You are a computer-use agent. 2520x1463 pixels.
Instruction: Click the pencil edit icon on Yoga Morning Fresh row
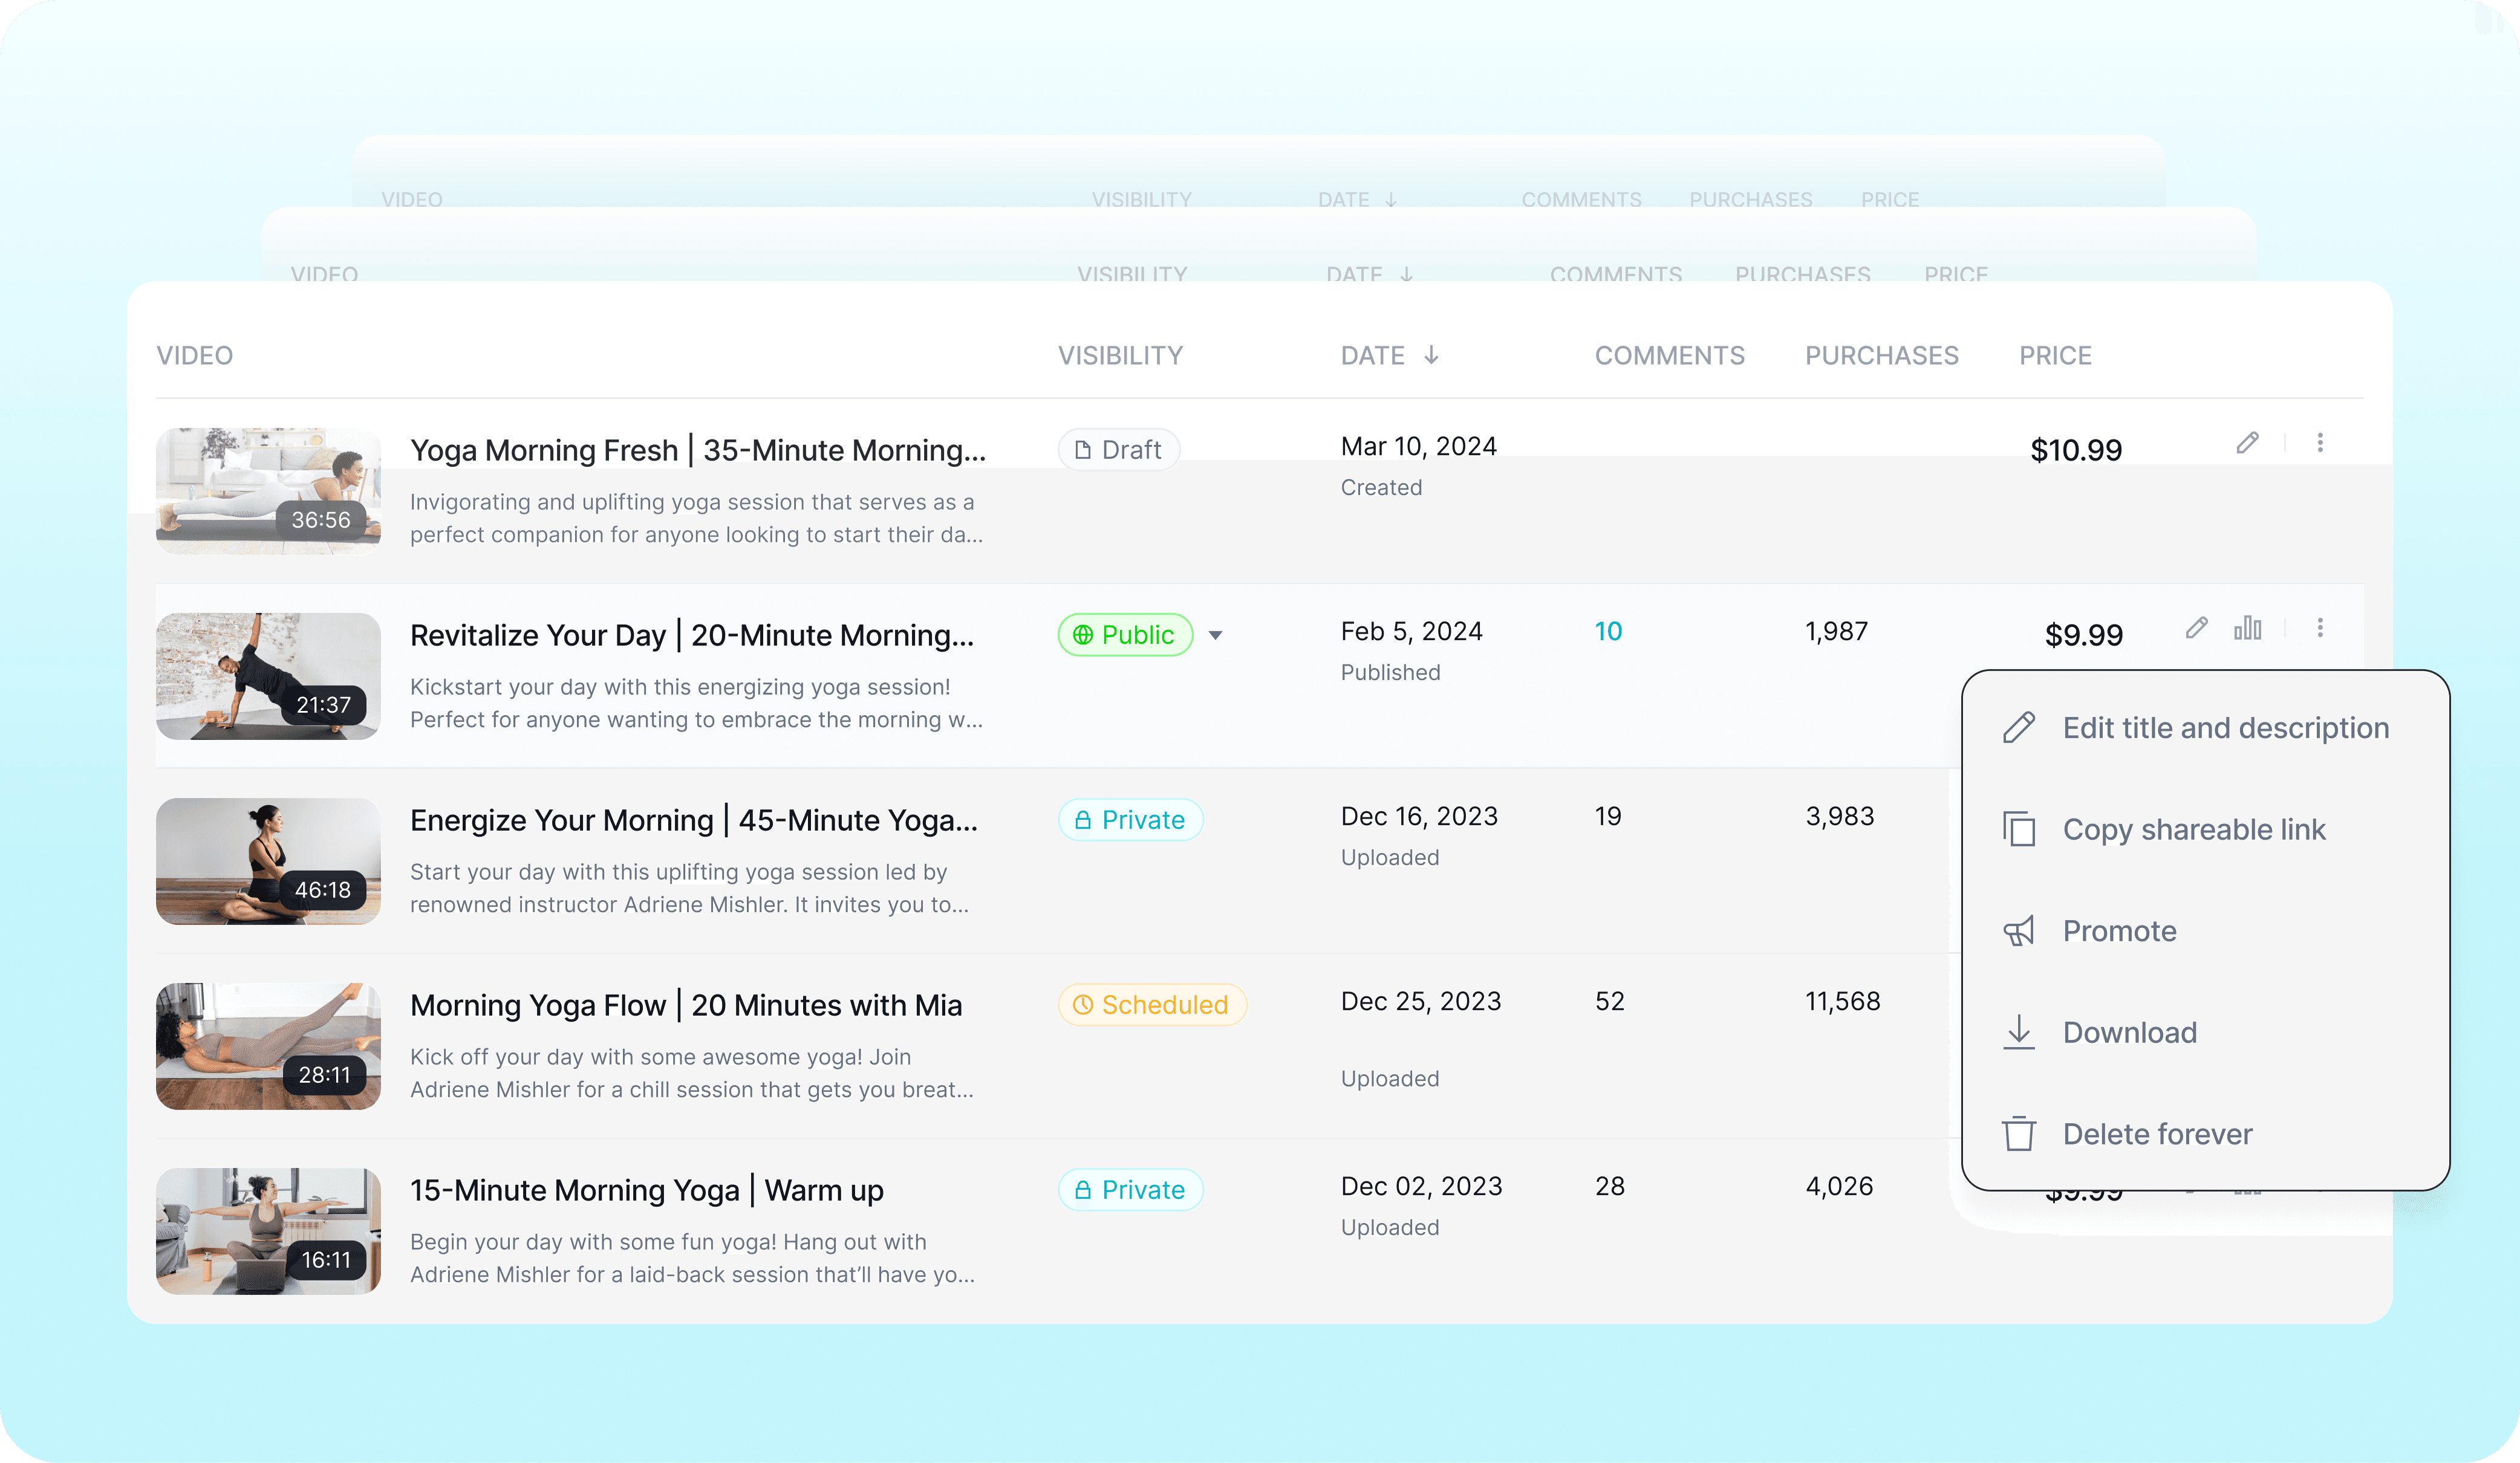click(2247, 443)
